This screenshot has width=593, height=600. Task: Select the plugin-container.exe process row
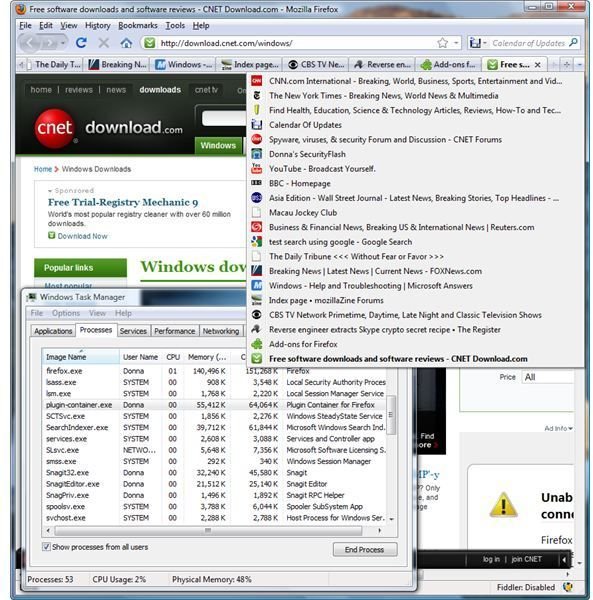tap(214, 405)
